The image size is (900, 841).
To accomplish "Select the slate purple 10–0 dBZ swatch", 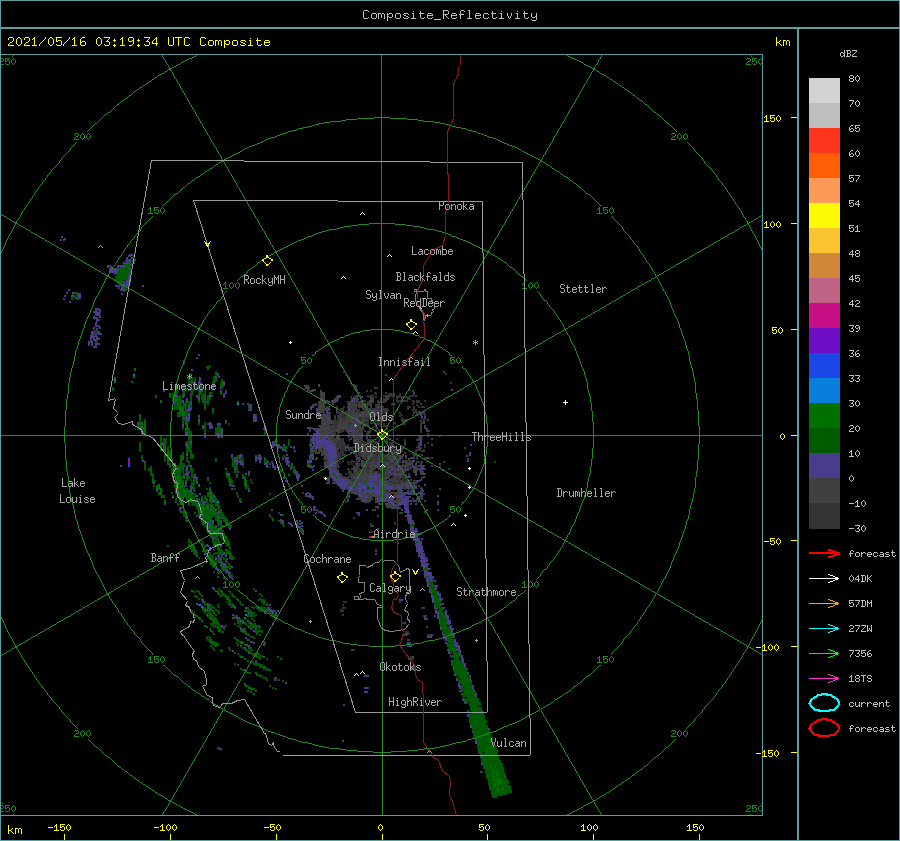I will [824, 466].
